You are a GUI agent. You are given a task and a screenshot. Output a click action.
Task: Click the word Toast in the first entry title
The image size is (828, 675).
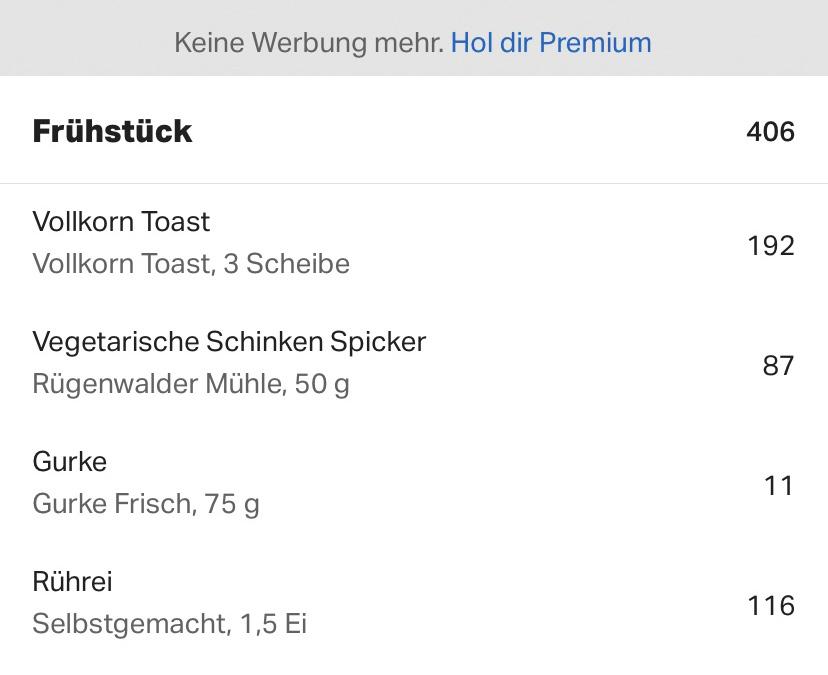coord(175,221)
